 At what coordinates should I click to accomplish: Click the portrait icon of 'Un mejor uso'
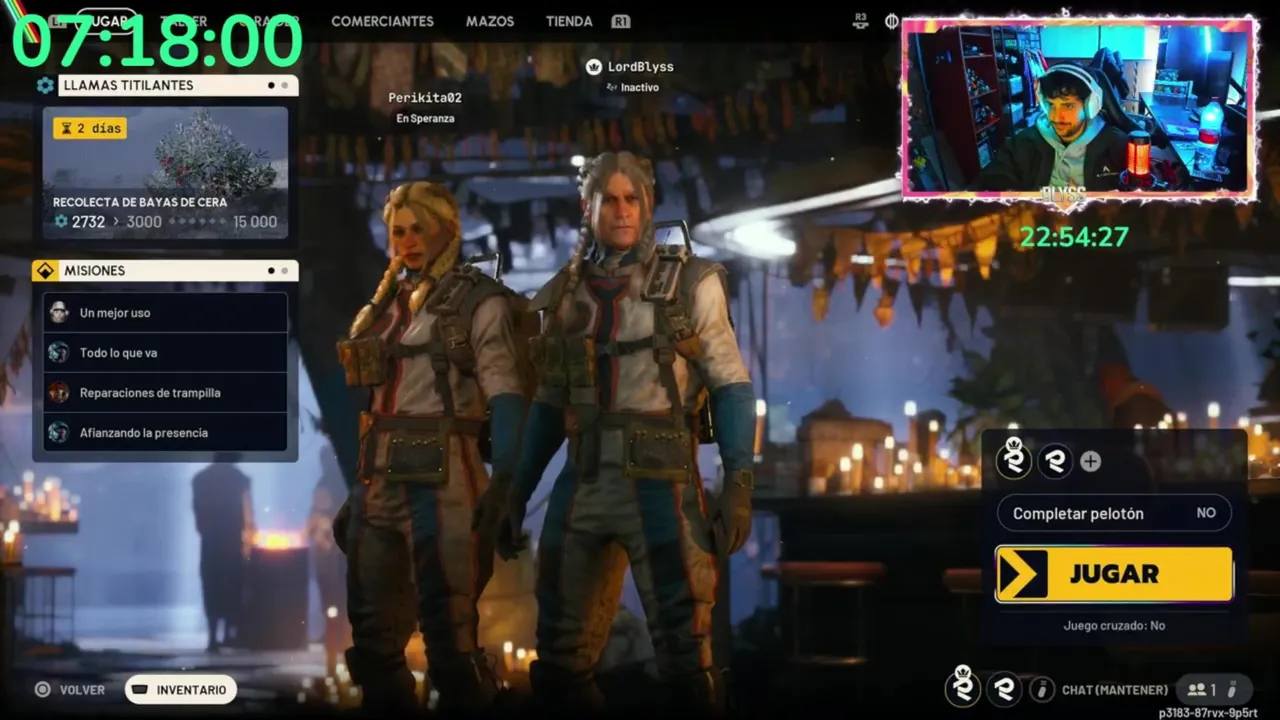tap(59, 312)
